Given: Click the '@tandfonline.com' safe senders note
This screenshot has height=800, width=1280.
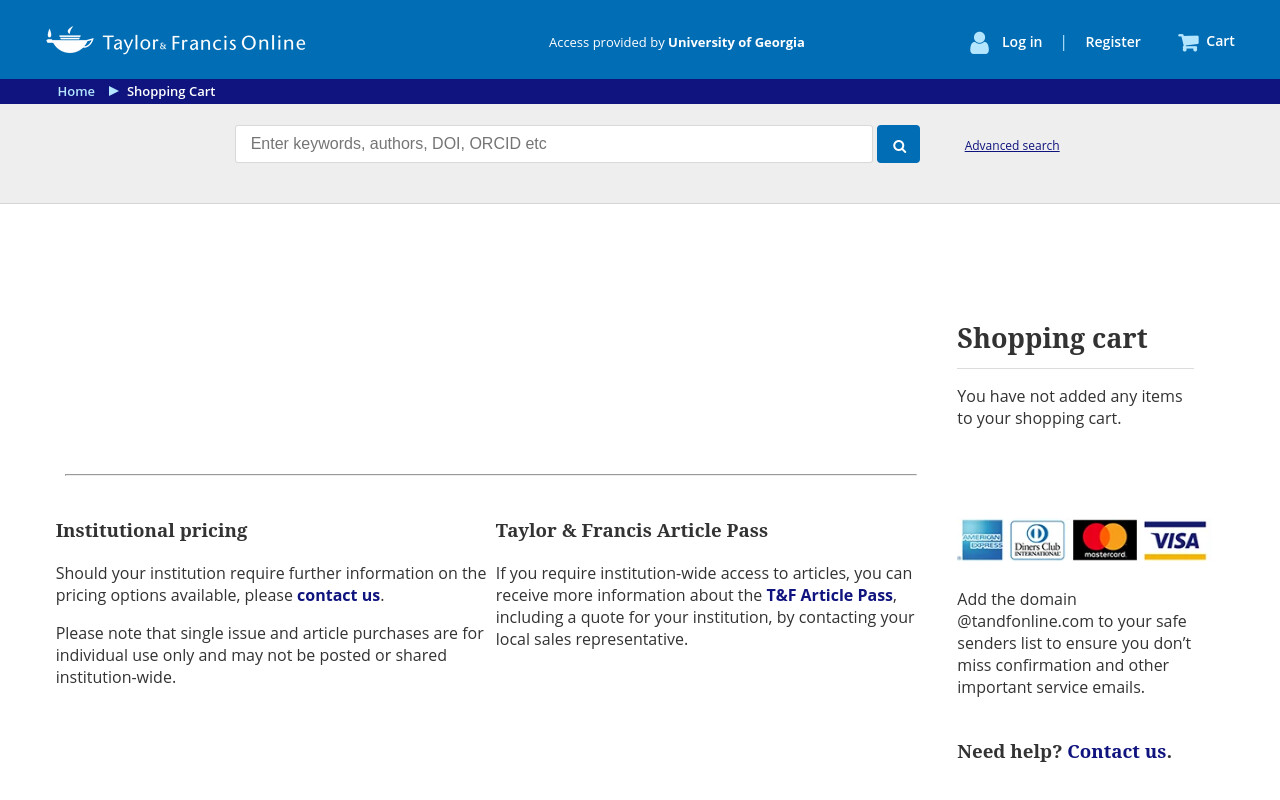Looking at the screenshot, I should (1075, 643).
